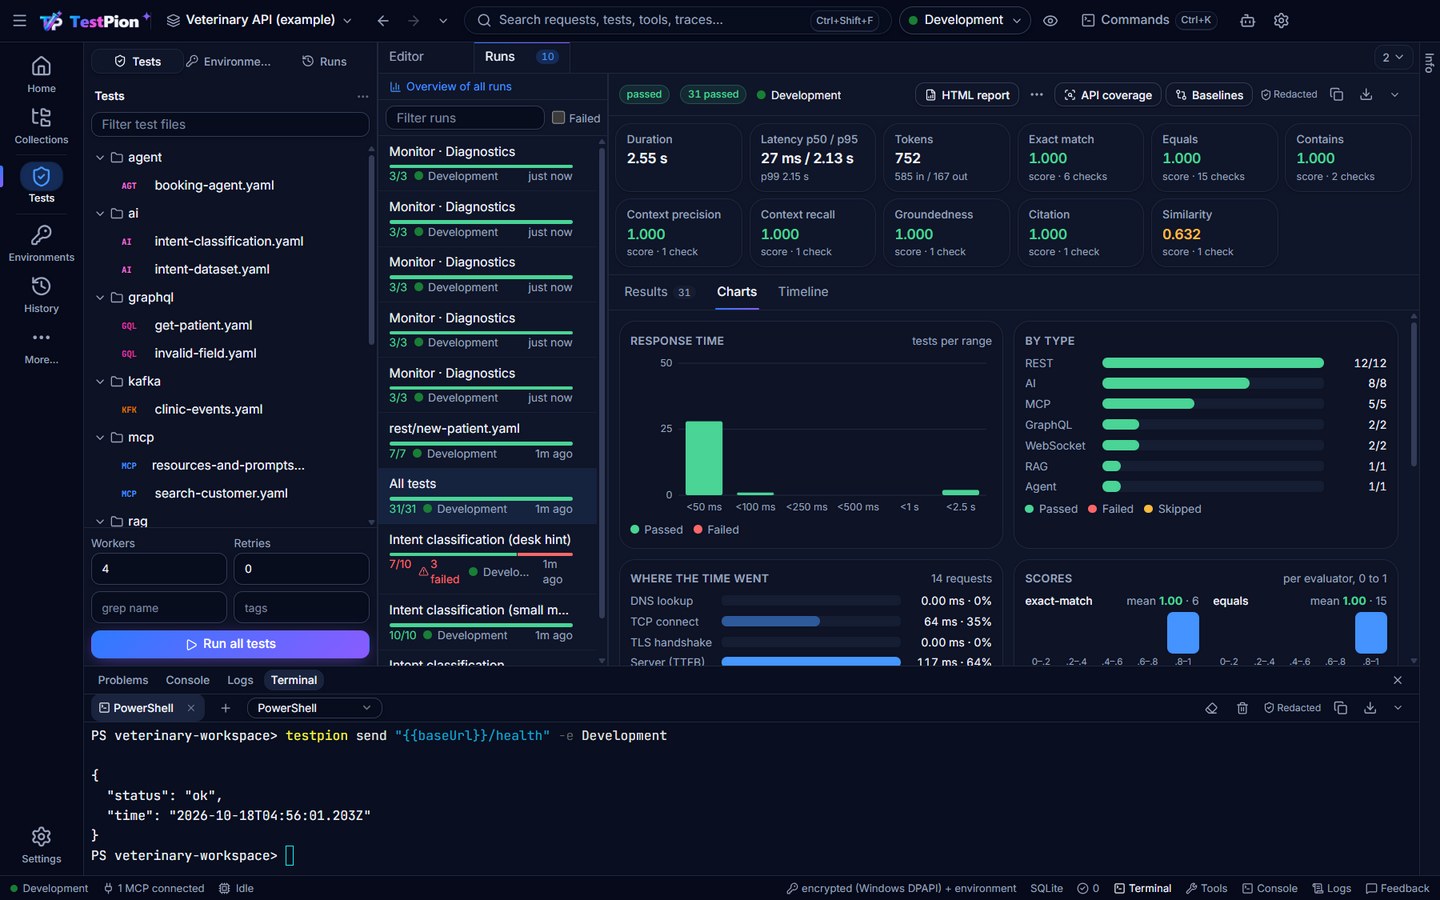The height and width of the screenshot is (900, 1440).
Task: Check the Failed checkbox beside Filter runs
Action: (x=559, y=118)
